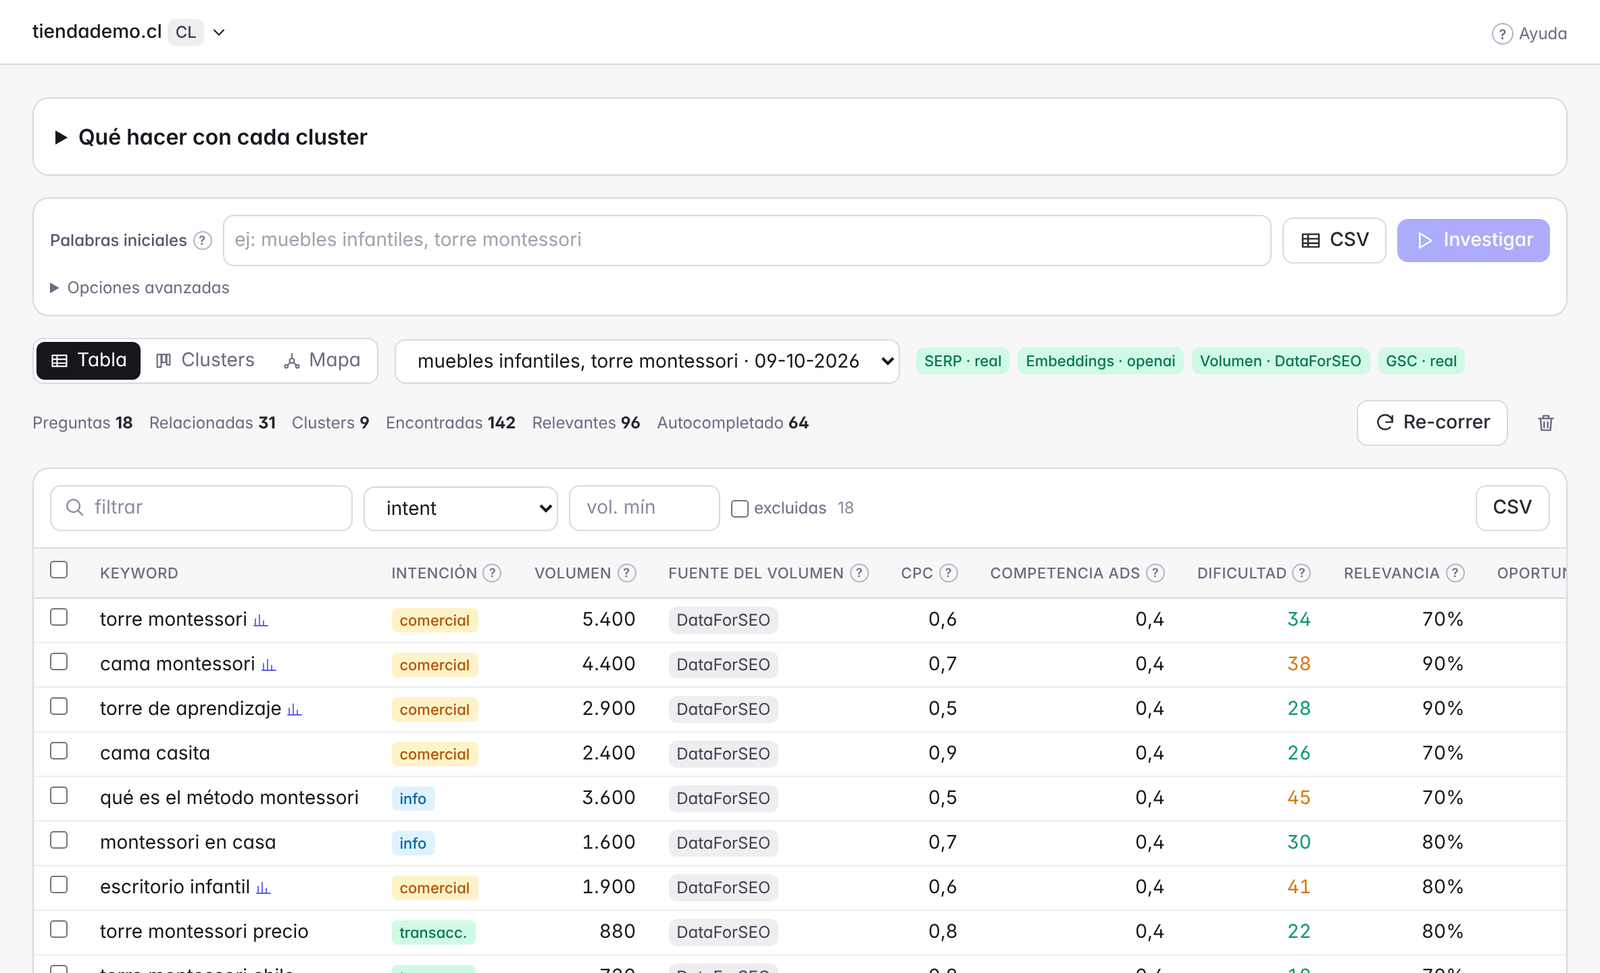This screenshot has width=1600, height=973.
Task: Focus the Palabras iniciales input field
Action: [x=747, y=240]
